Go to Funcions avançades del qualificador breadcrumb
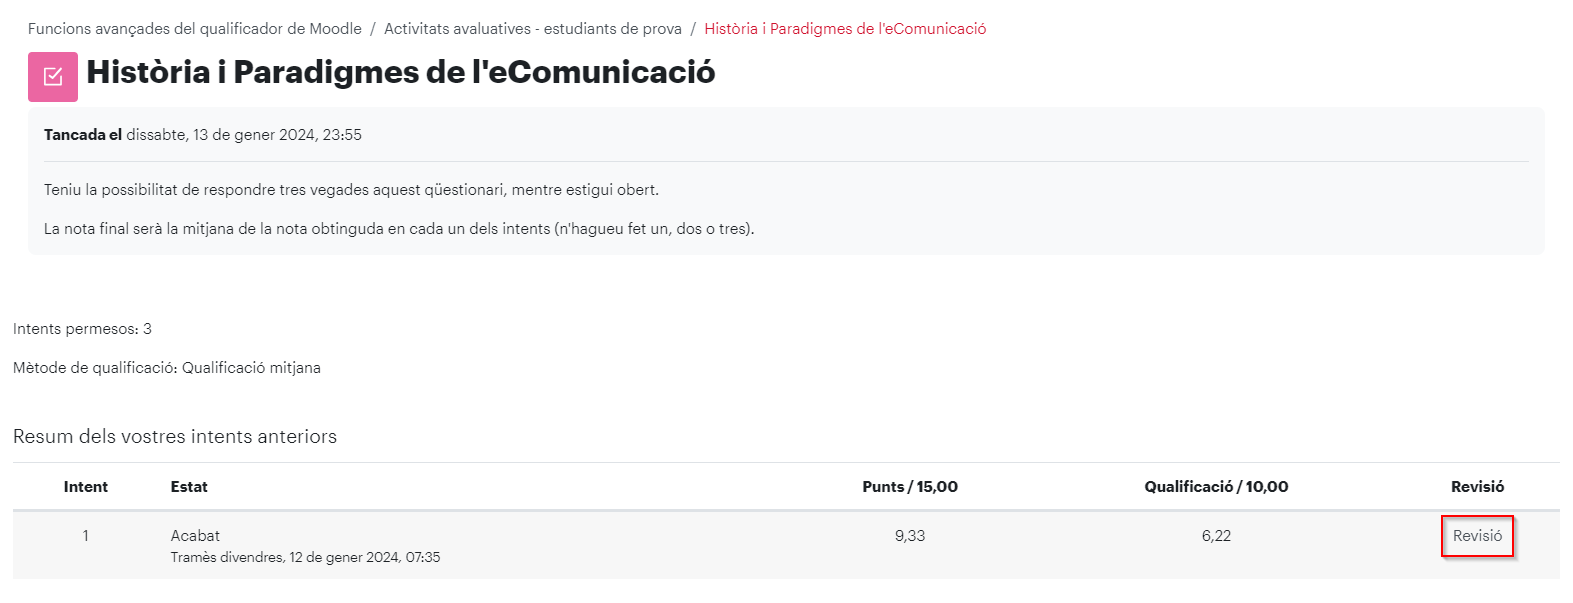Image resolution: width=1573 pixels, height=603 pixels. [x=195, y=29]
